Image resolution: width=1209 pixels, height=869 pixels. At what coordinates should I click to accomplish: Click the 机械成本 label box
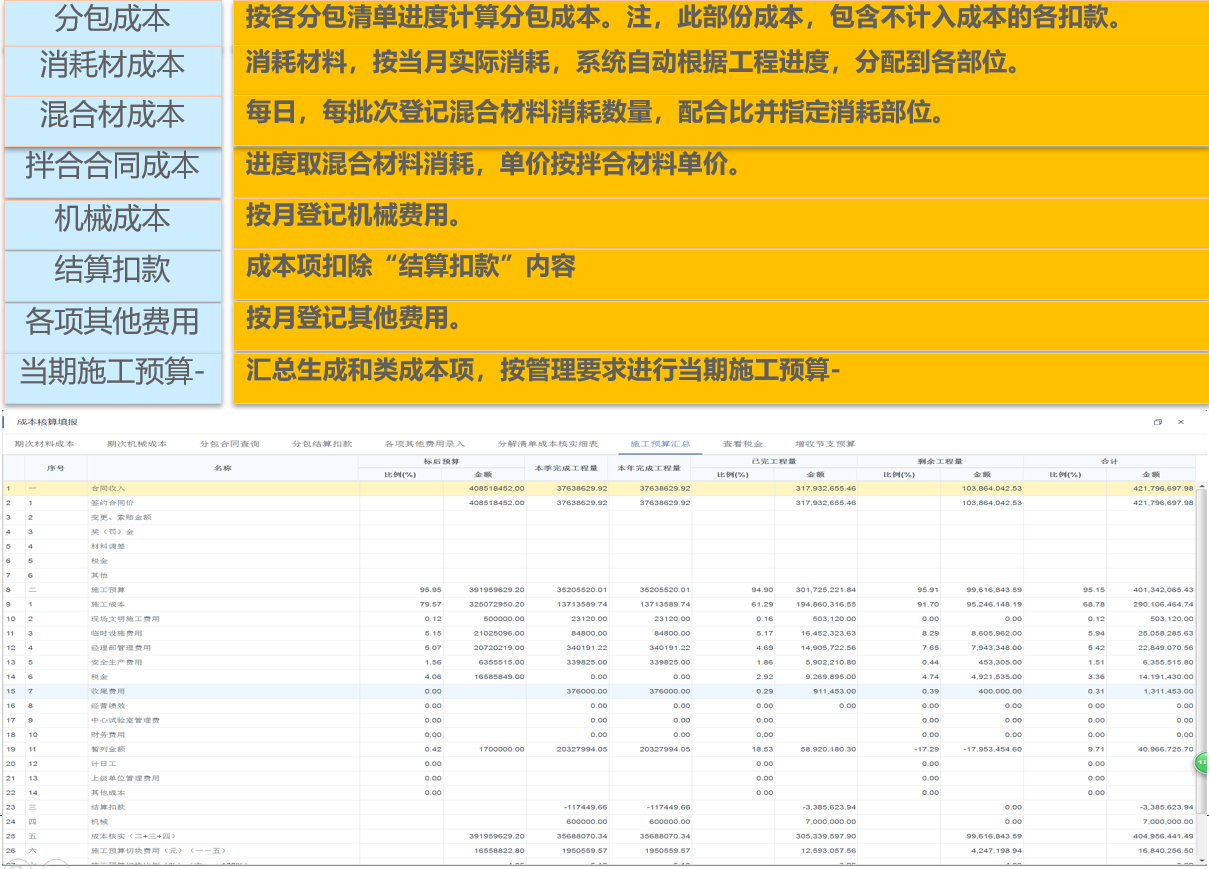click(112, 219)
